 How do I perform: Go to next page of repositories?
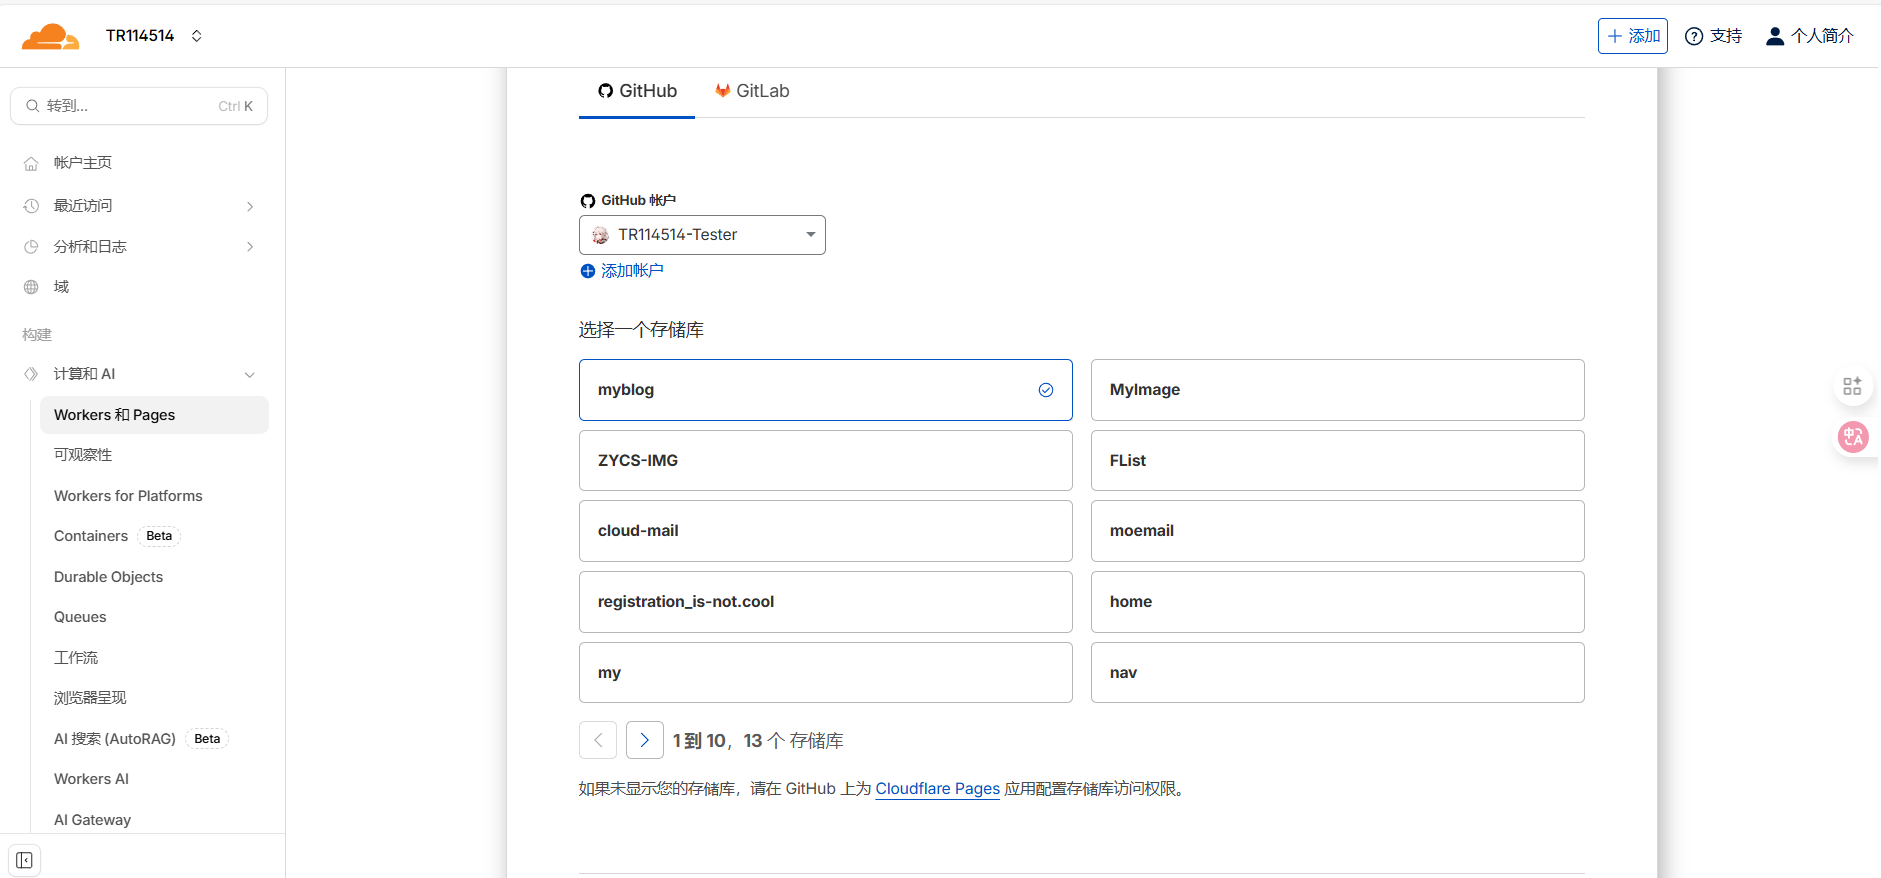(645, 740)
